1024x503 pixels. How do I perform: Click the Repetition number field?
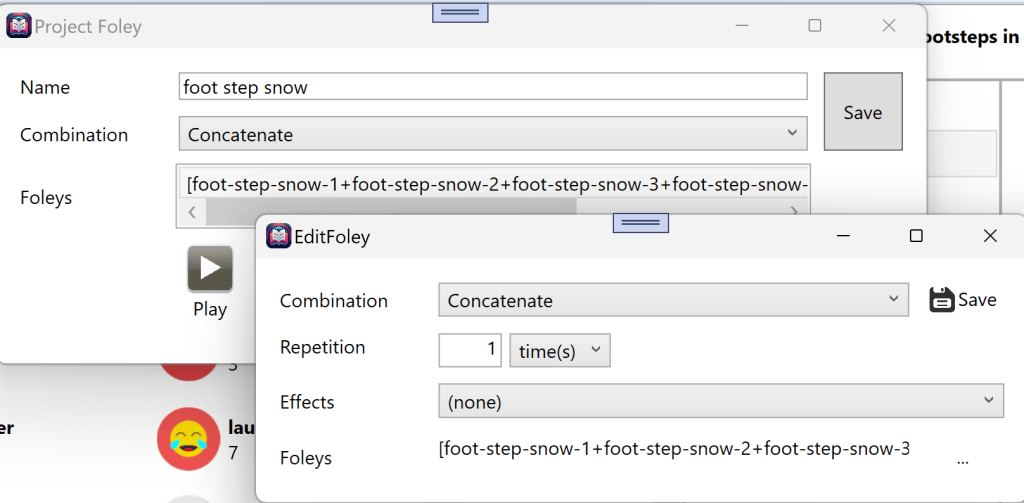tap(471, 350)
